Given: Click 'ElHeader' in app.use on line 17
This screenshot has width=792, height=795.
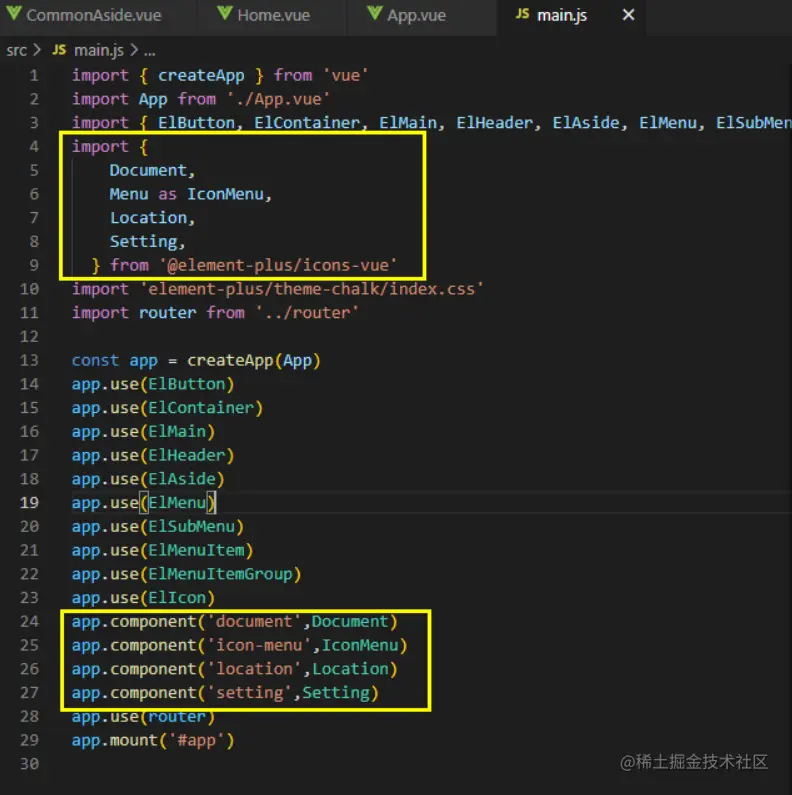Looking at the screenshot, I should (187, 456).
